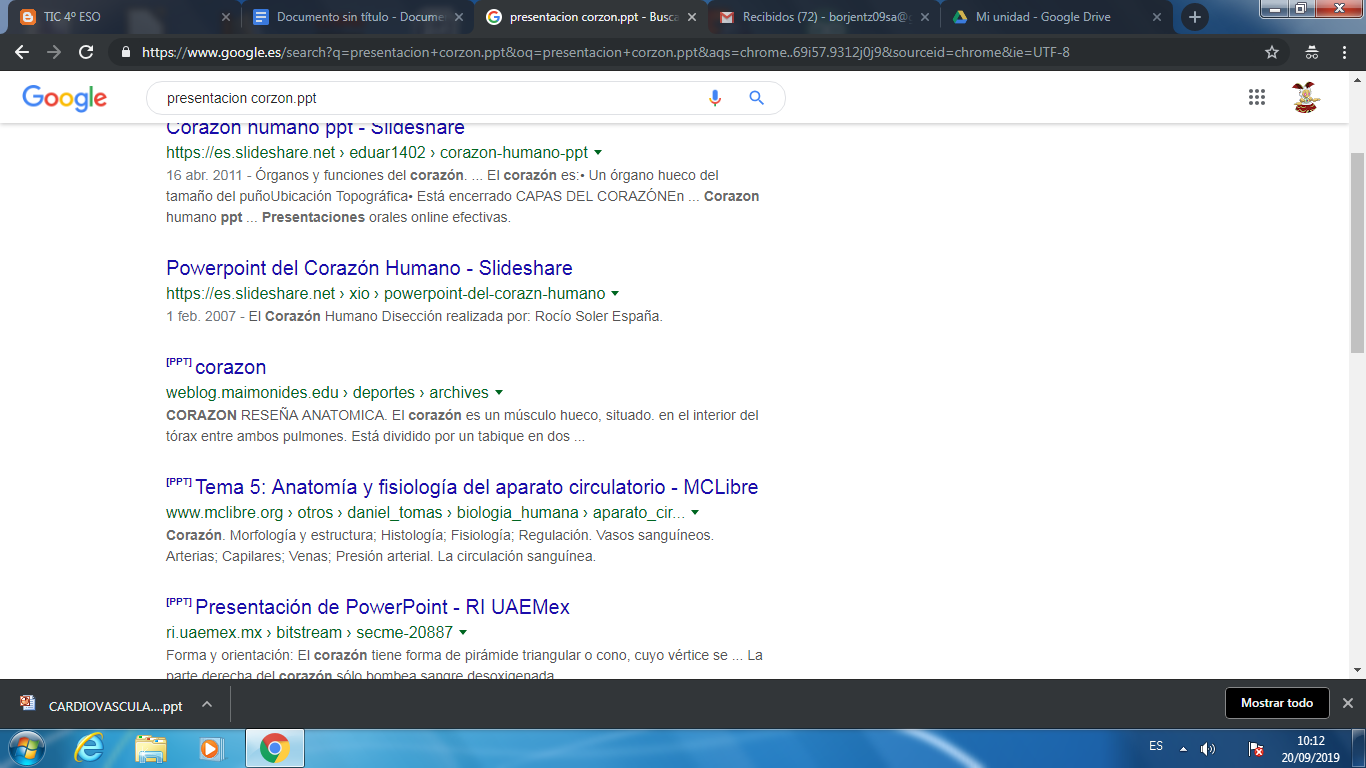Open the incognito indicator icon

pos(1312,52)
